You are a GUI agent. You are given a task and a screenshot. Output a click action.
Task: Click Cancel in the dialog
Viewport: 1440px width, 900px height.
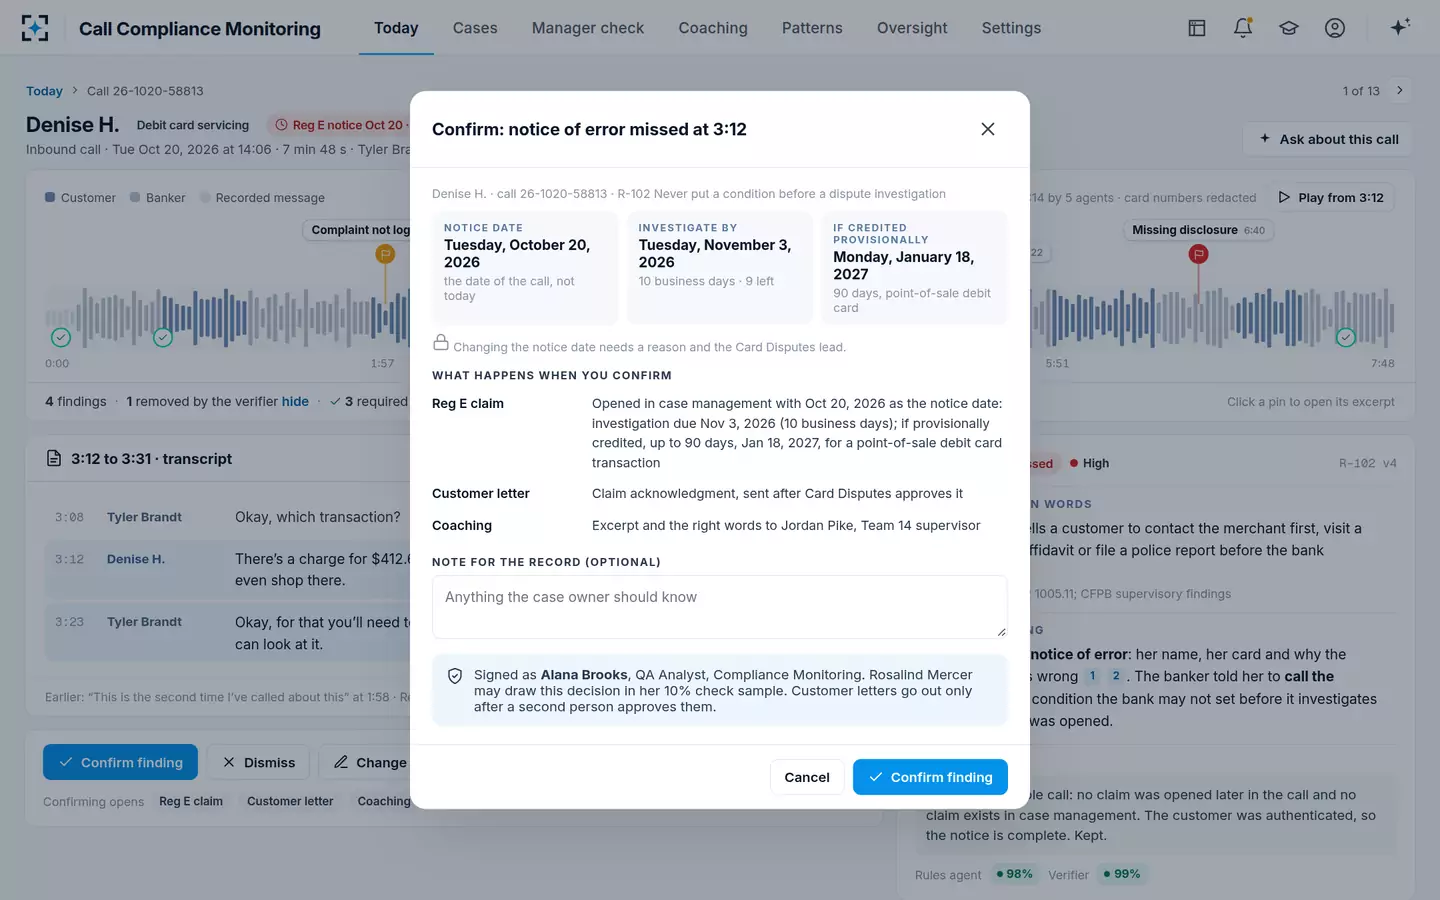(x=807, y=777)
